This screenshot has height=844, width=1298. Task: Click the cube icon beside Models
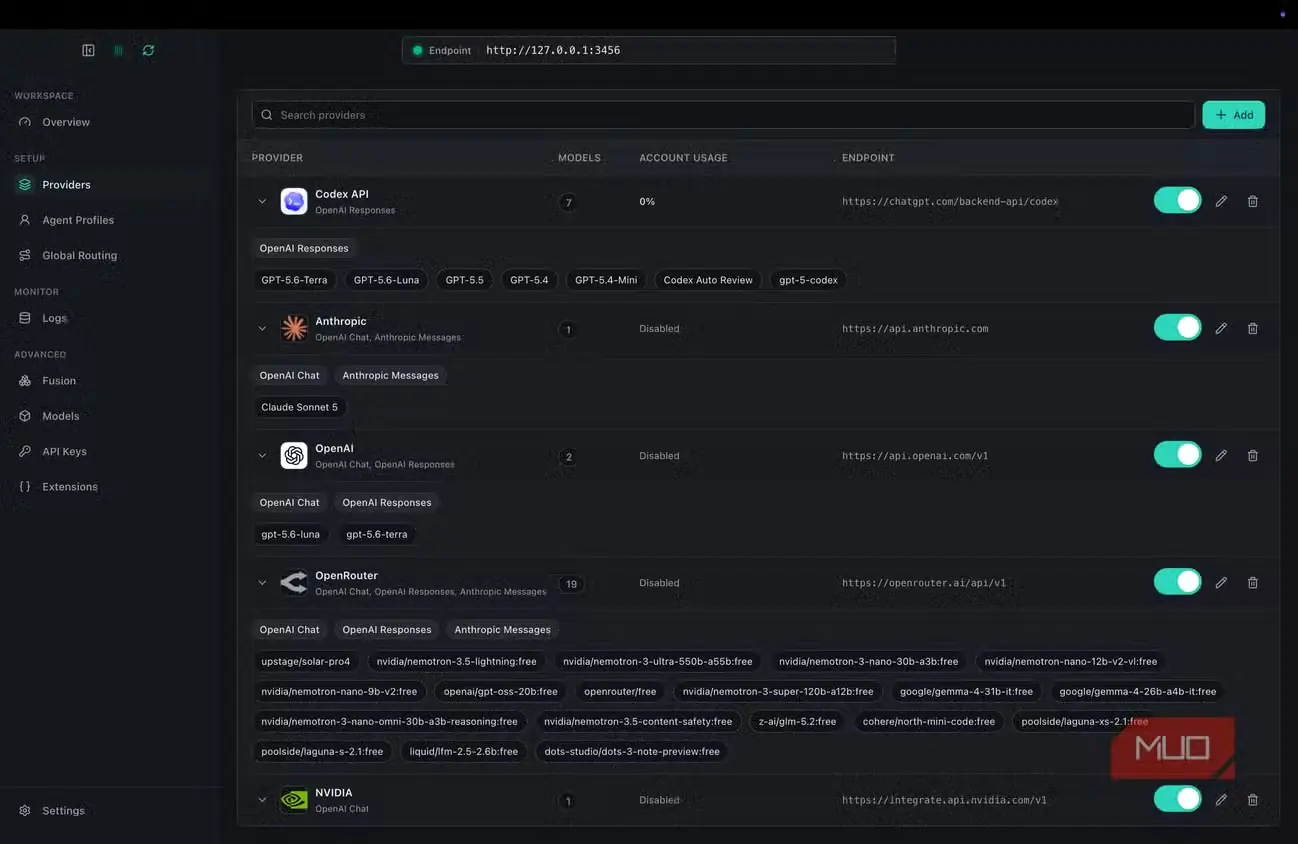(x=25, y=416)
